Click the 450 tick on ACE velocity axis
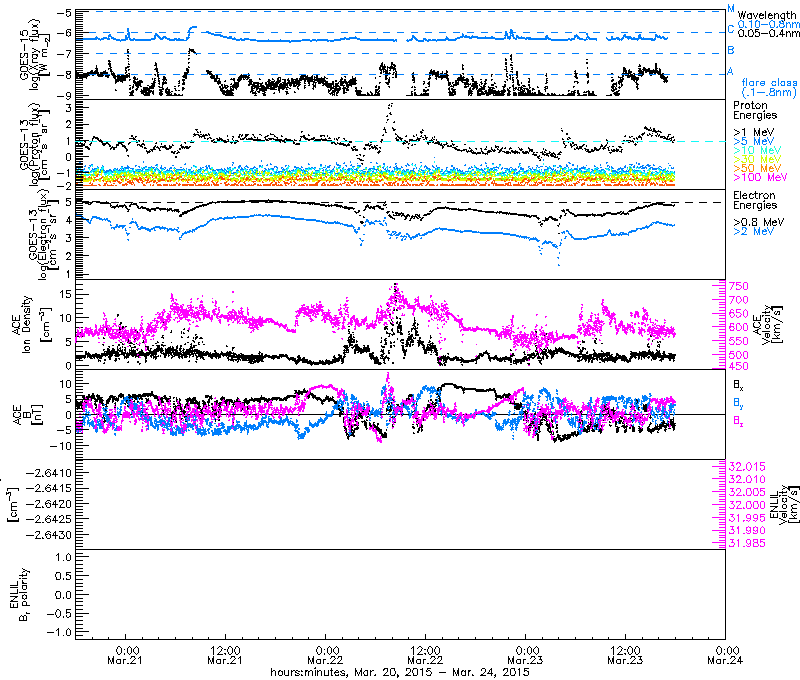Image resolution: width=800 pixels, height=680 pixels. click(x=739, y=365)
